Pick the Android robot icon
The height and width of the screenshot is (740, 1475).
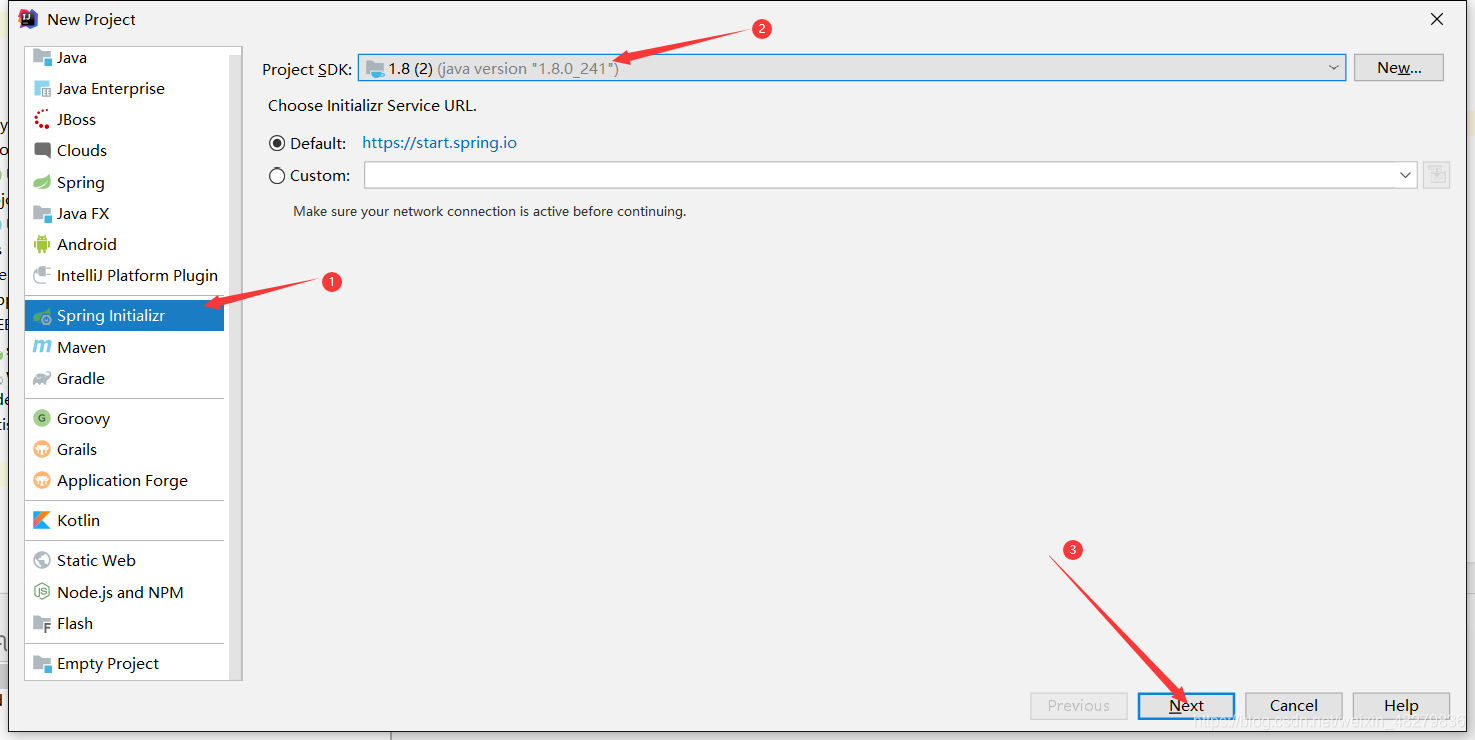[42, 244]
